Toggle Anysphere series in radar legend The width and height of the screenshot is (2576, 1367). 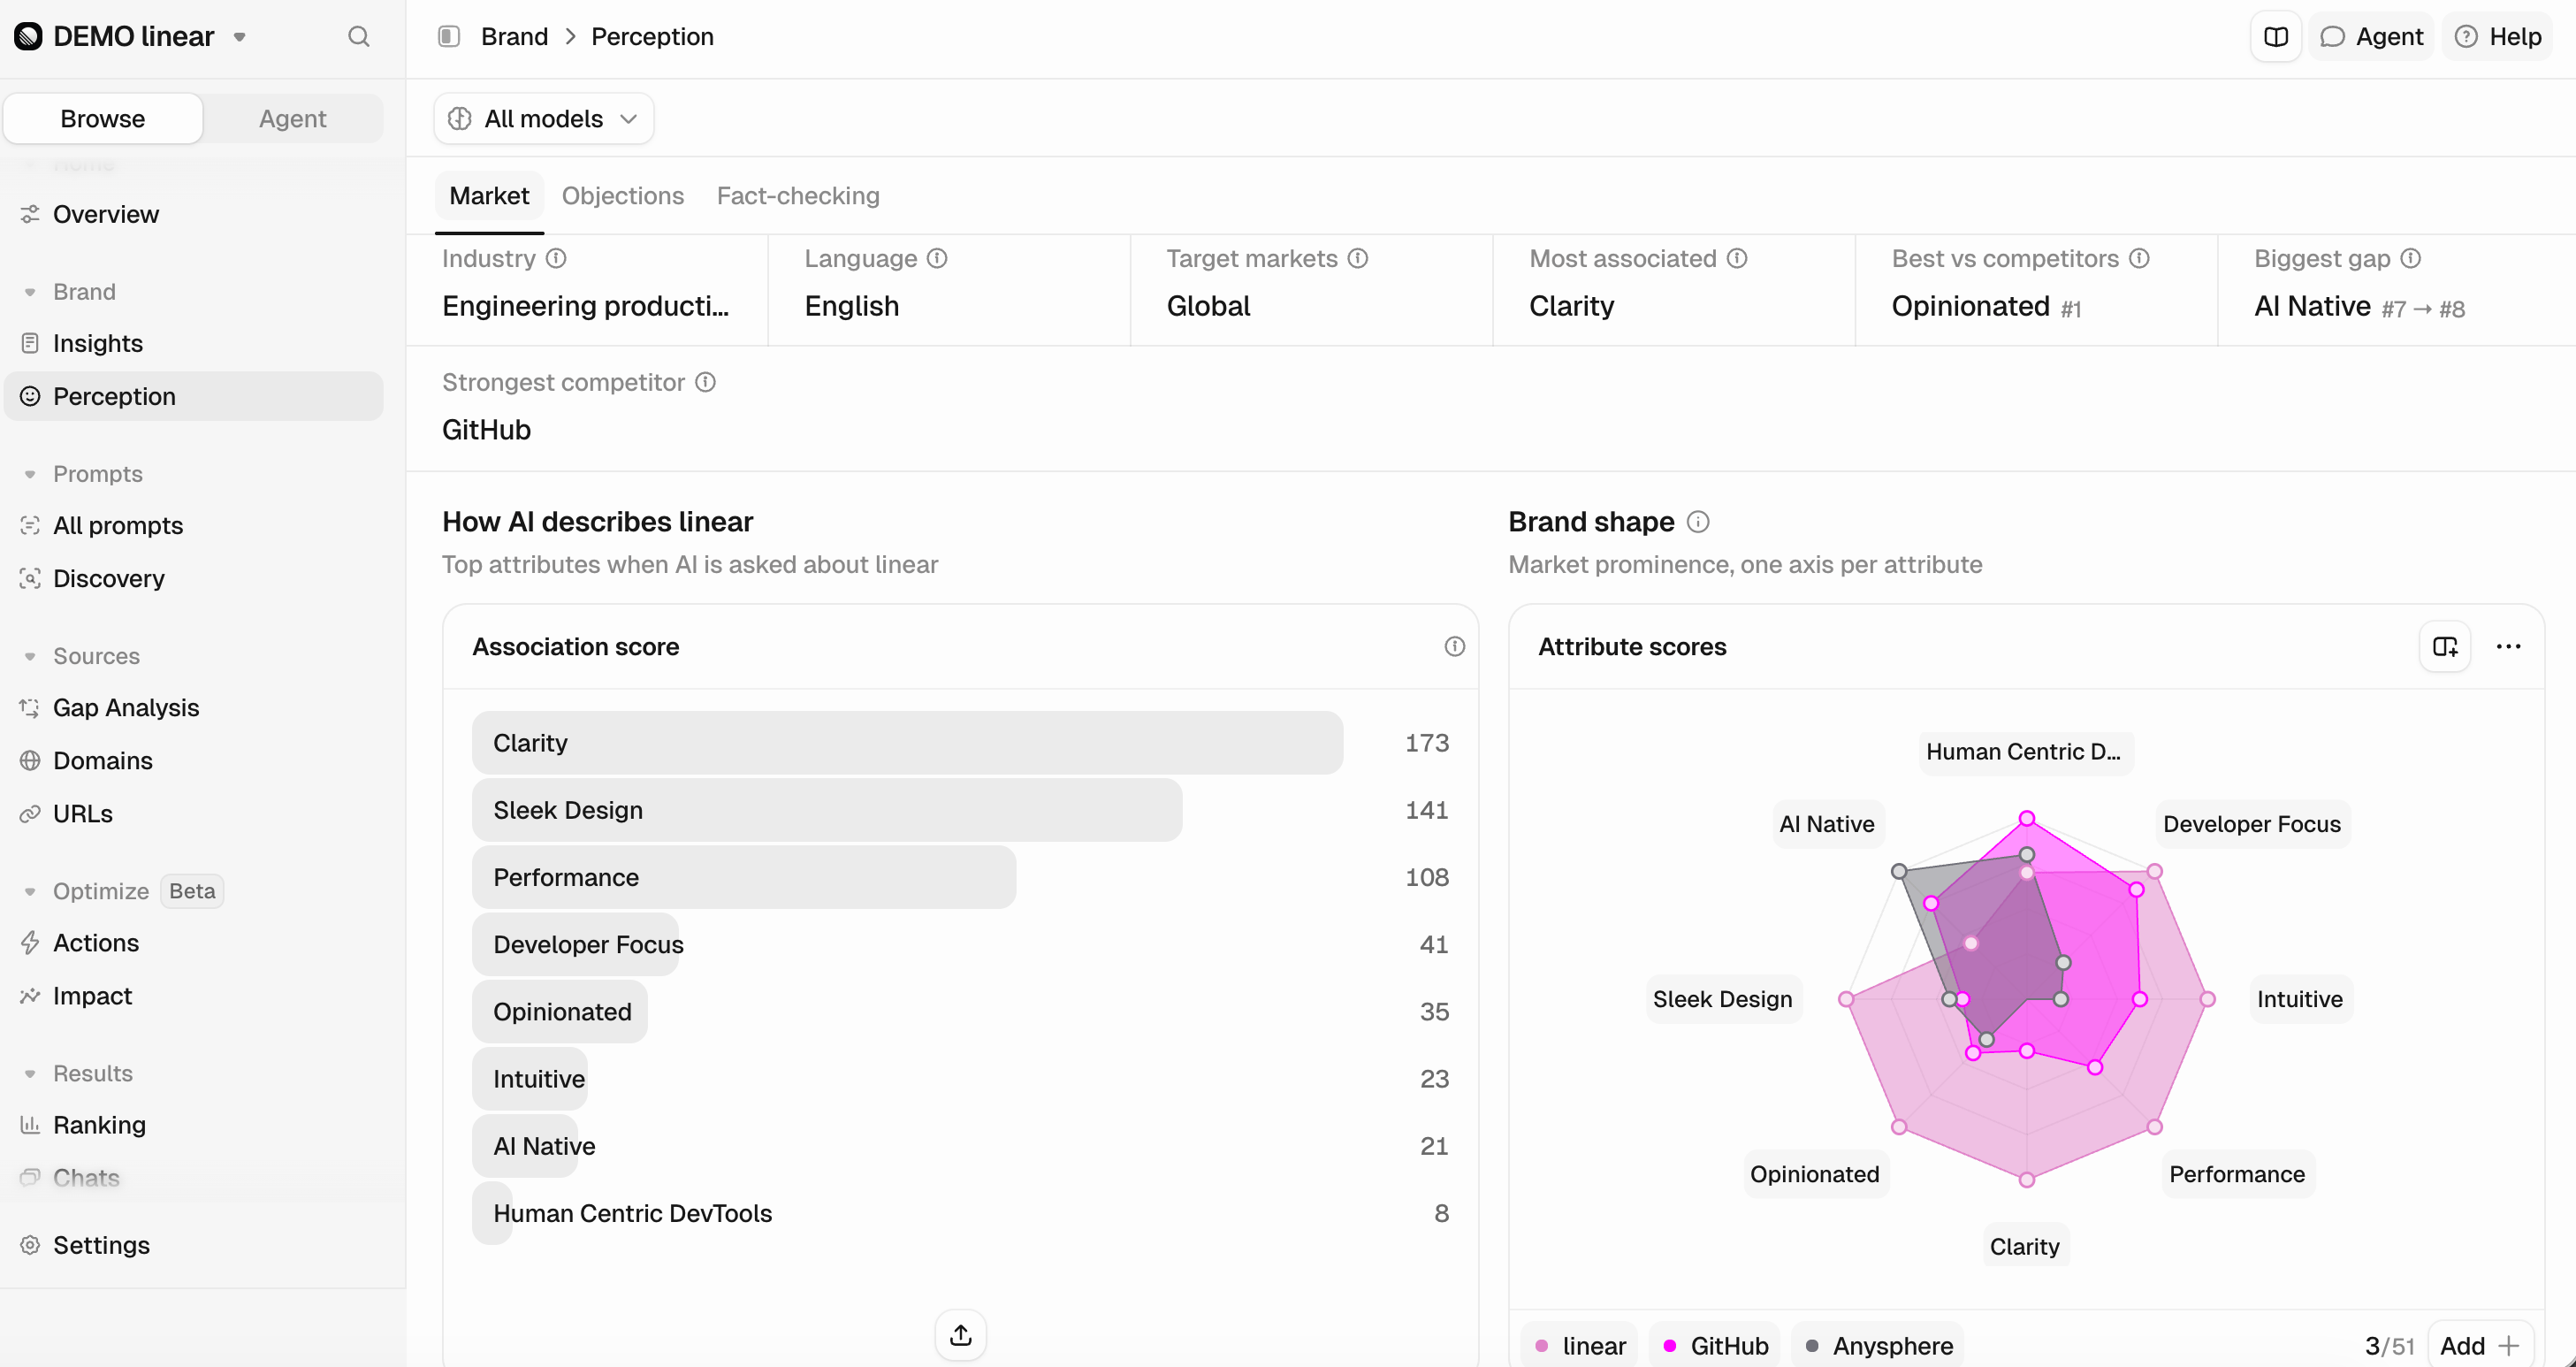(1879, 1346)
